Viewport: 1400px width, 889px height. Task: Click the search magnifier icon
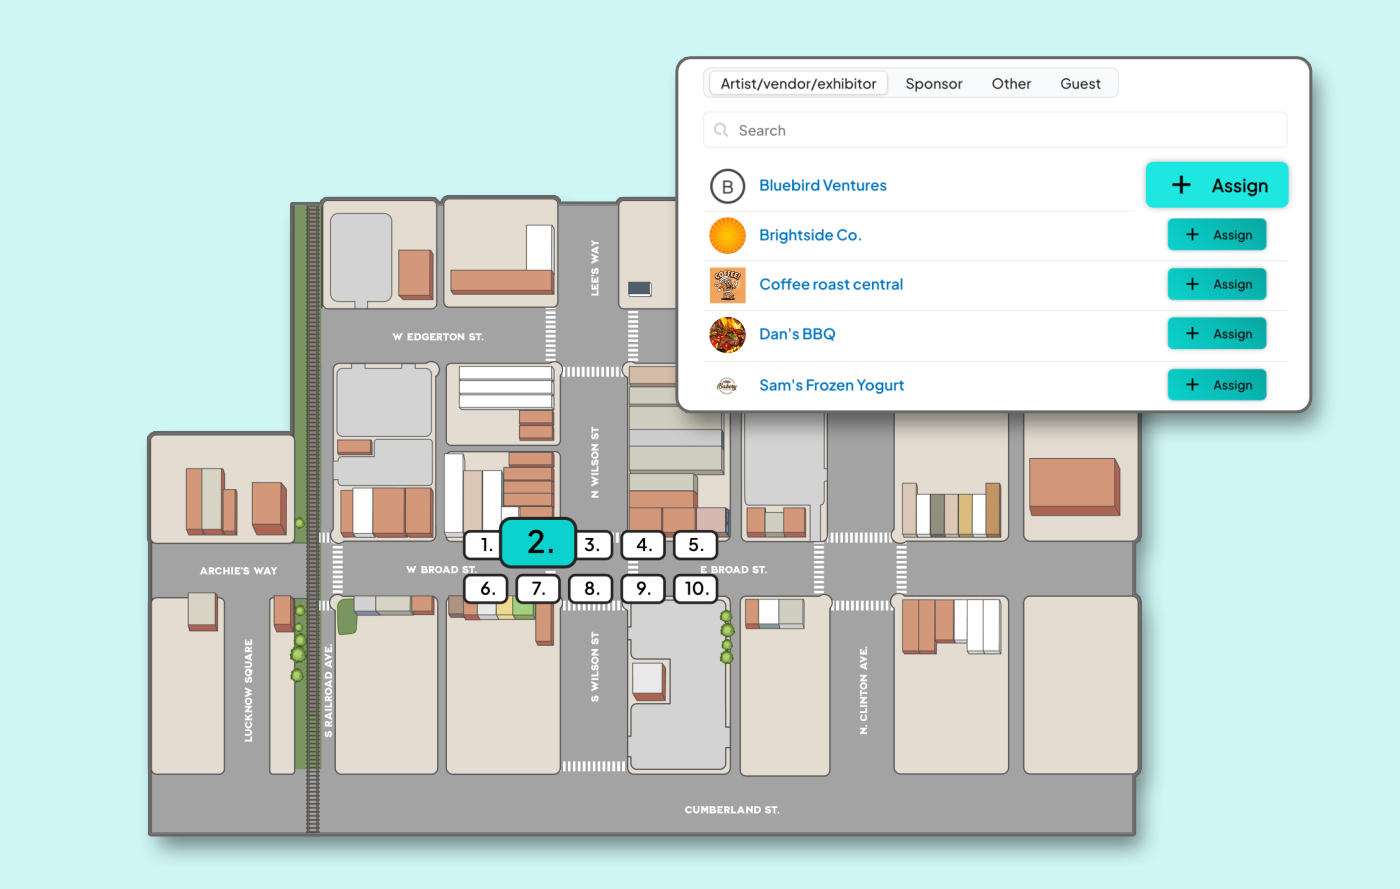pos(721,131)
